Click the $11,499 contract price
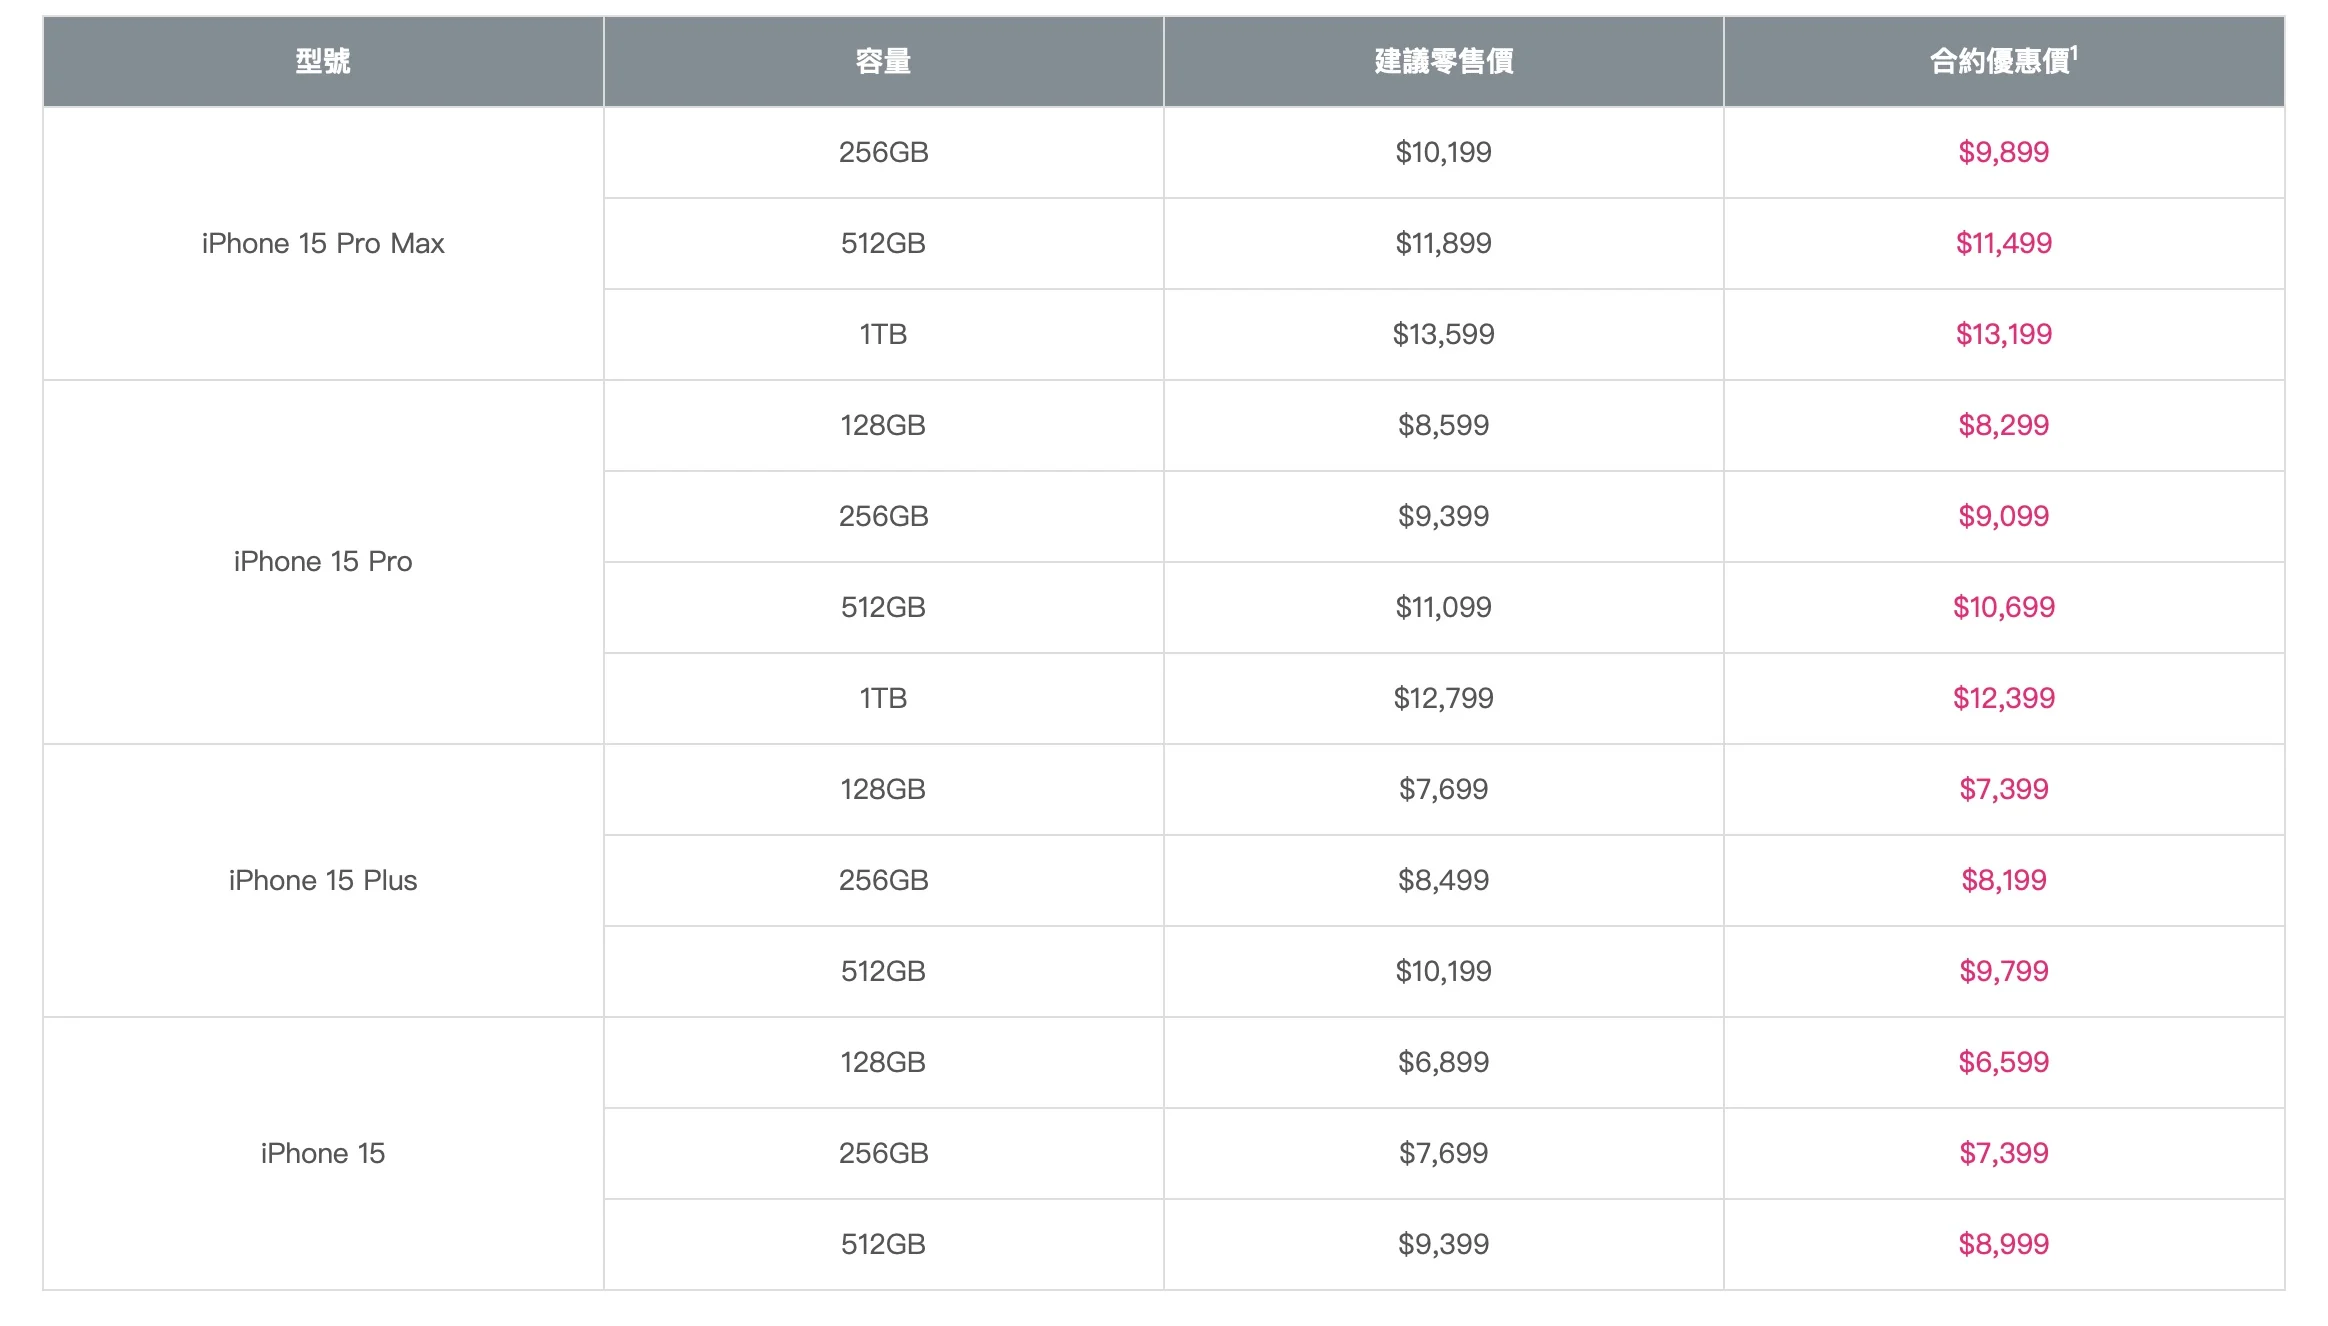Image resolution: width=2328 pixels, height=1326 pixels. coord(2003,243)
